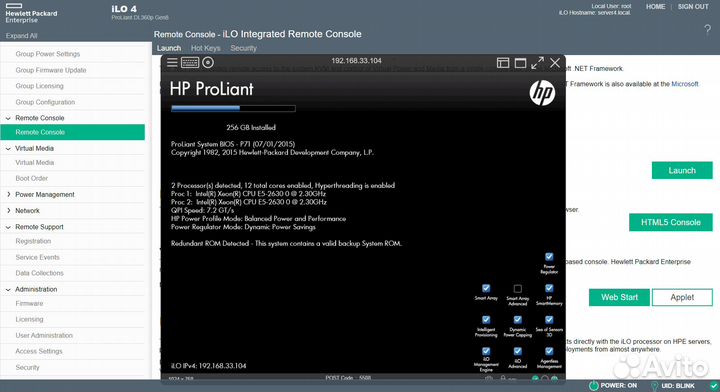Viewport: 720px width, 392px height.
Task: Switch to the Hot Keys tab
Action: coord(205,48)
